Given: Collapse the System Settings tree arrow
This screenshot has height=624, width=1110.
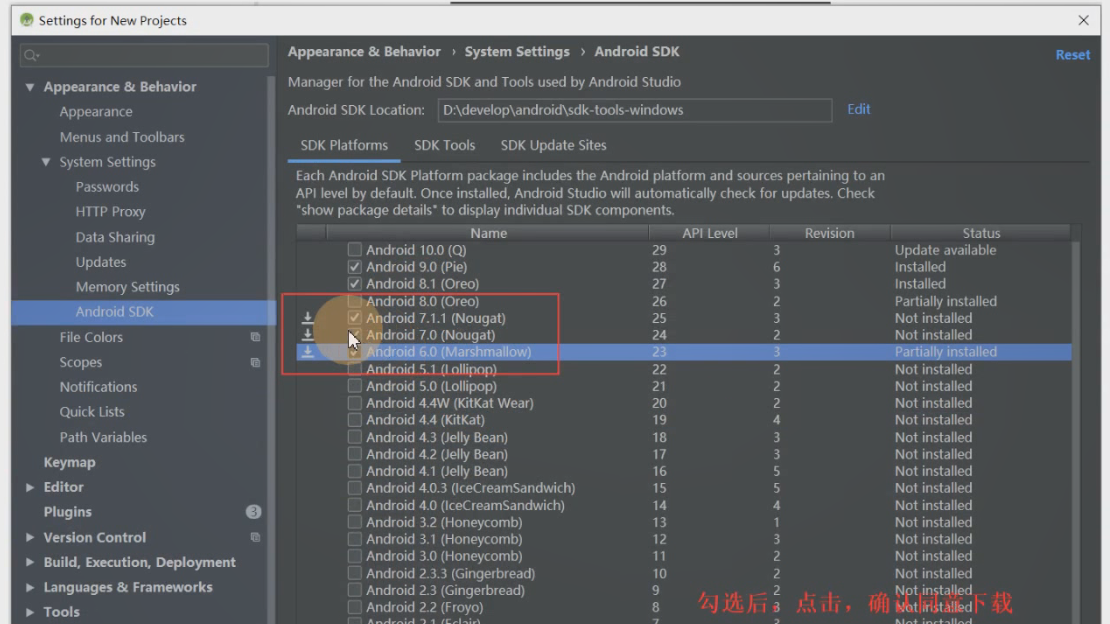Looking at the screenshot, I should (46, 162).
